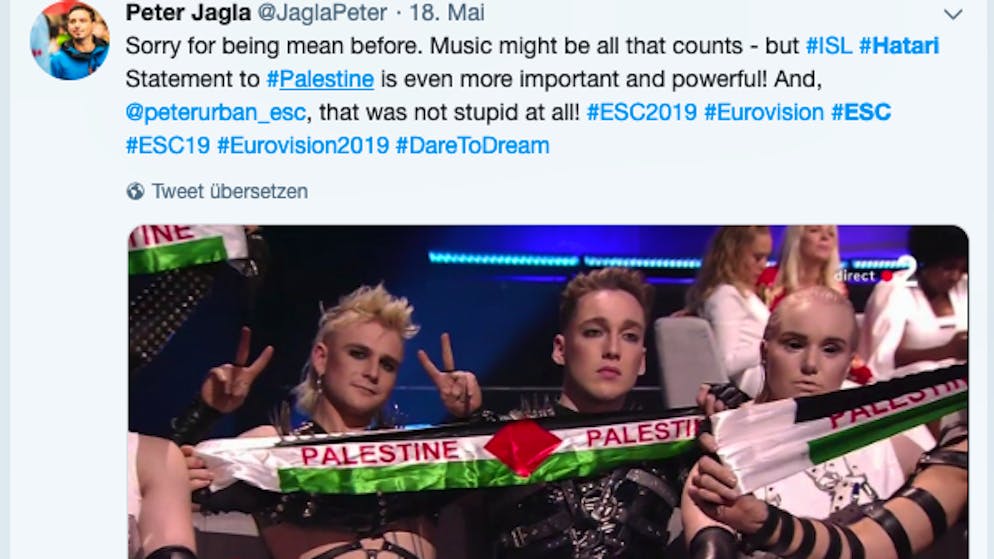Viewport: 994px width, 559px height.
Task: Open the @JaglaPeter handle link
Action: click(x=322, y=12)
